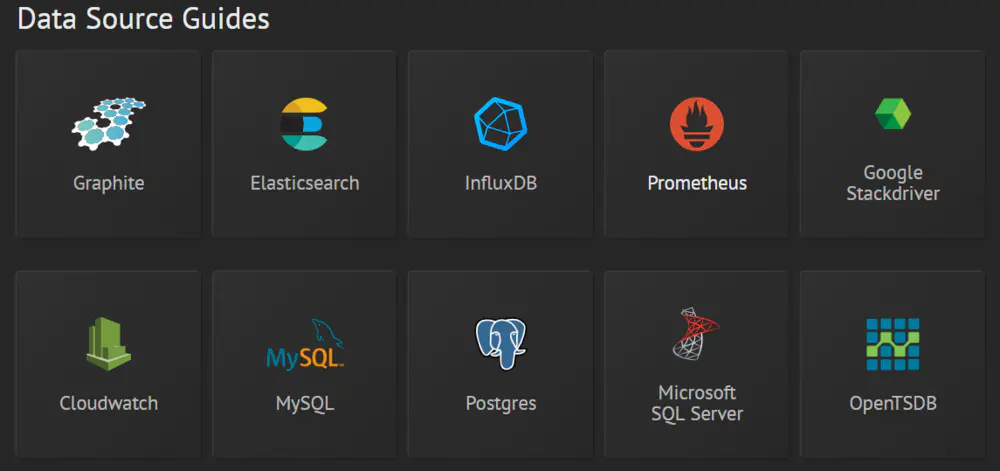
Task: Click the OpenTSDB grid chart icon
Action: 893,344
